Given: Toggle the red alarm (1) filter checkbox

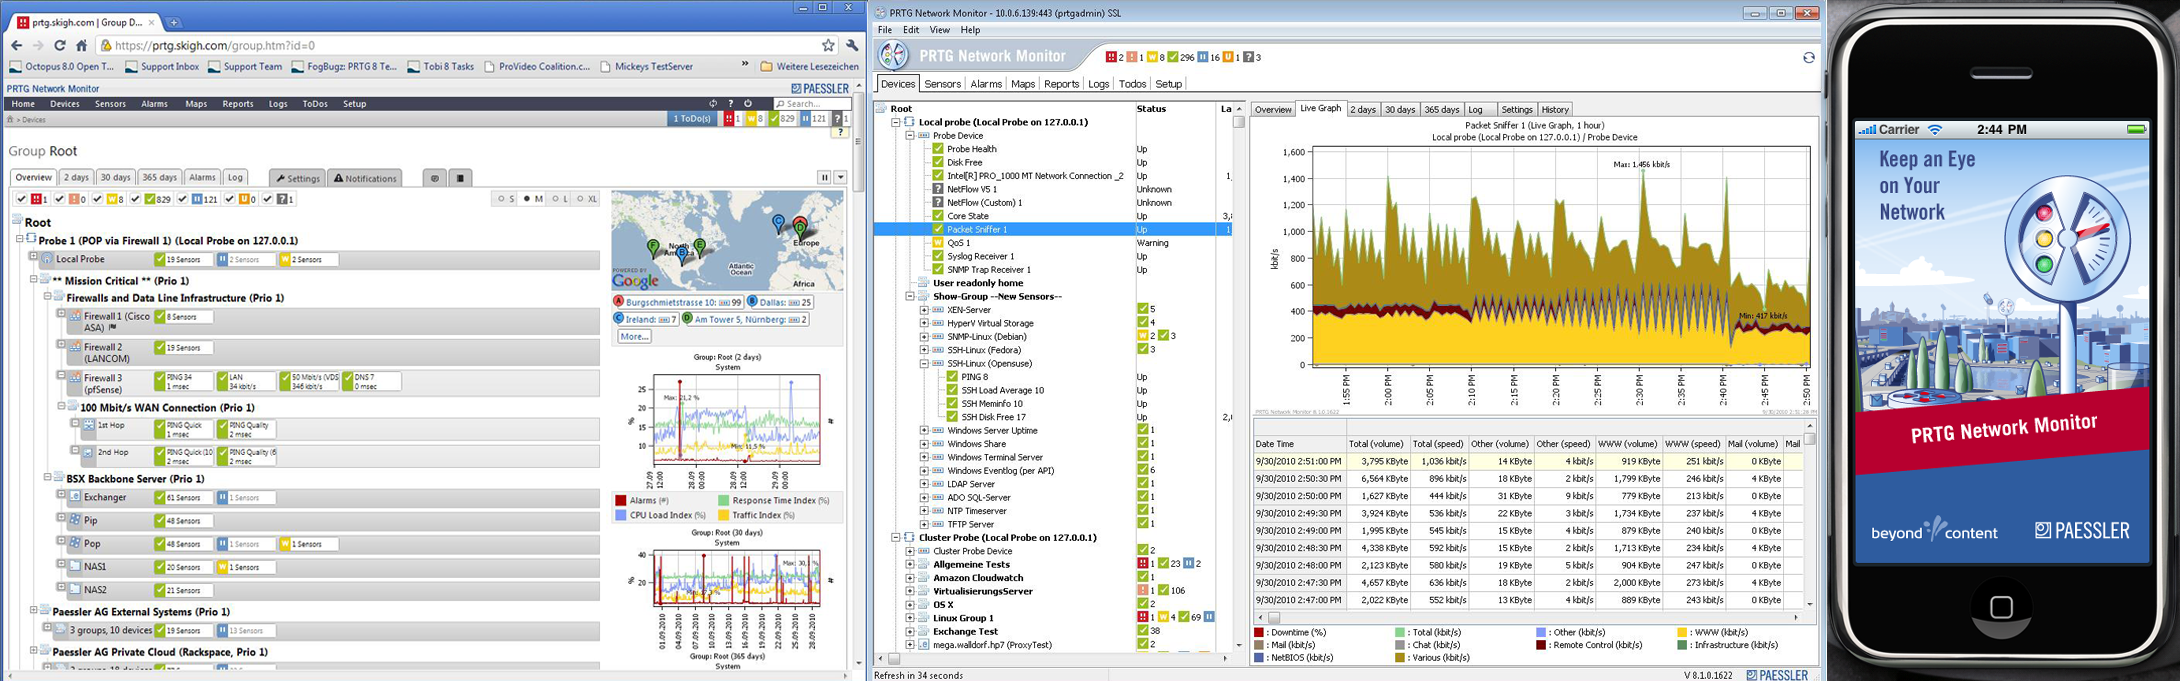Looking at the screenshot, I should (x=21, y=199).
